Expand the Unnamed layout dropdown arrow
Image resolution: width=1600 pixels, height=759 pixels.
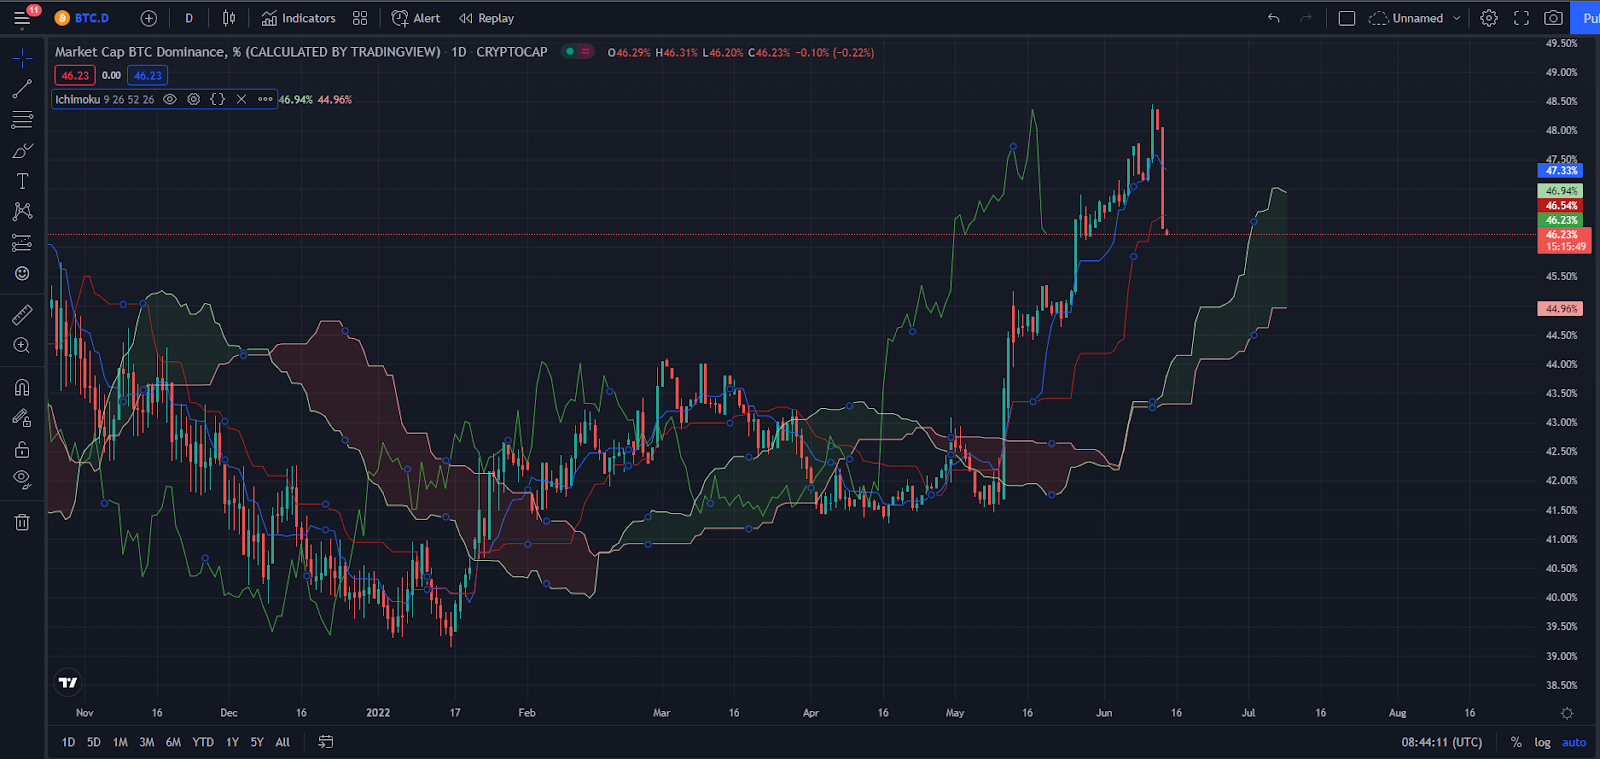coord(1456,18)
